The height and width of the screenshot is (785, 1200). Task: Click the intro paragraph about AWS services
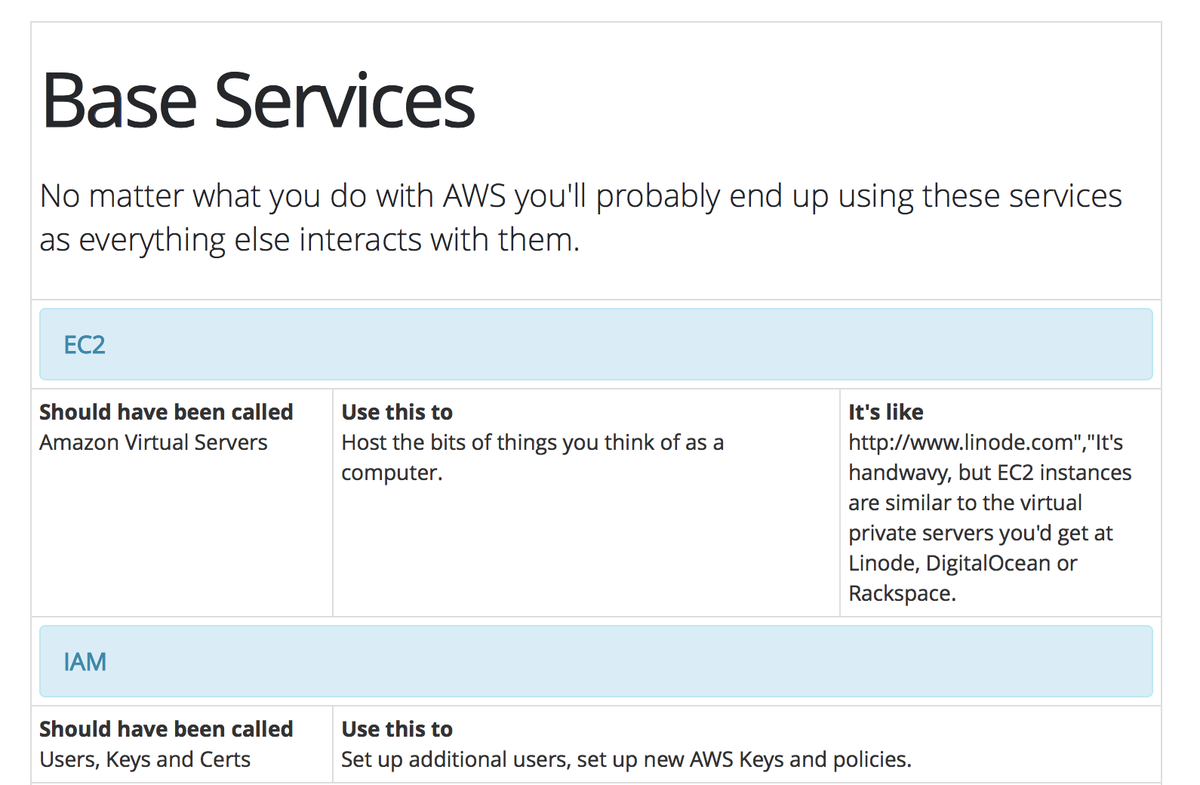[x=580, y=216]
